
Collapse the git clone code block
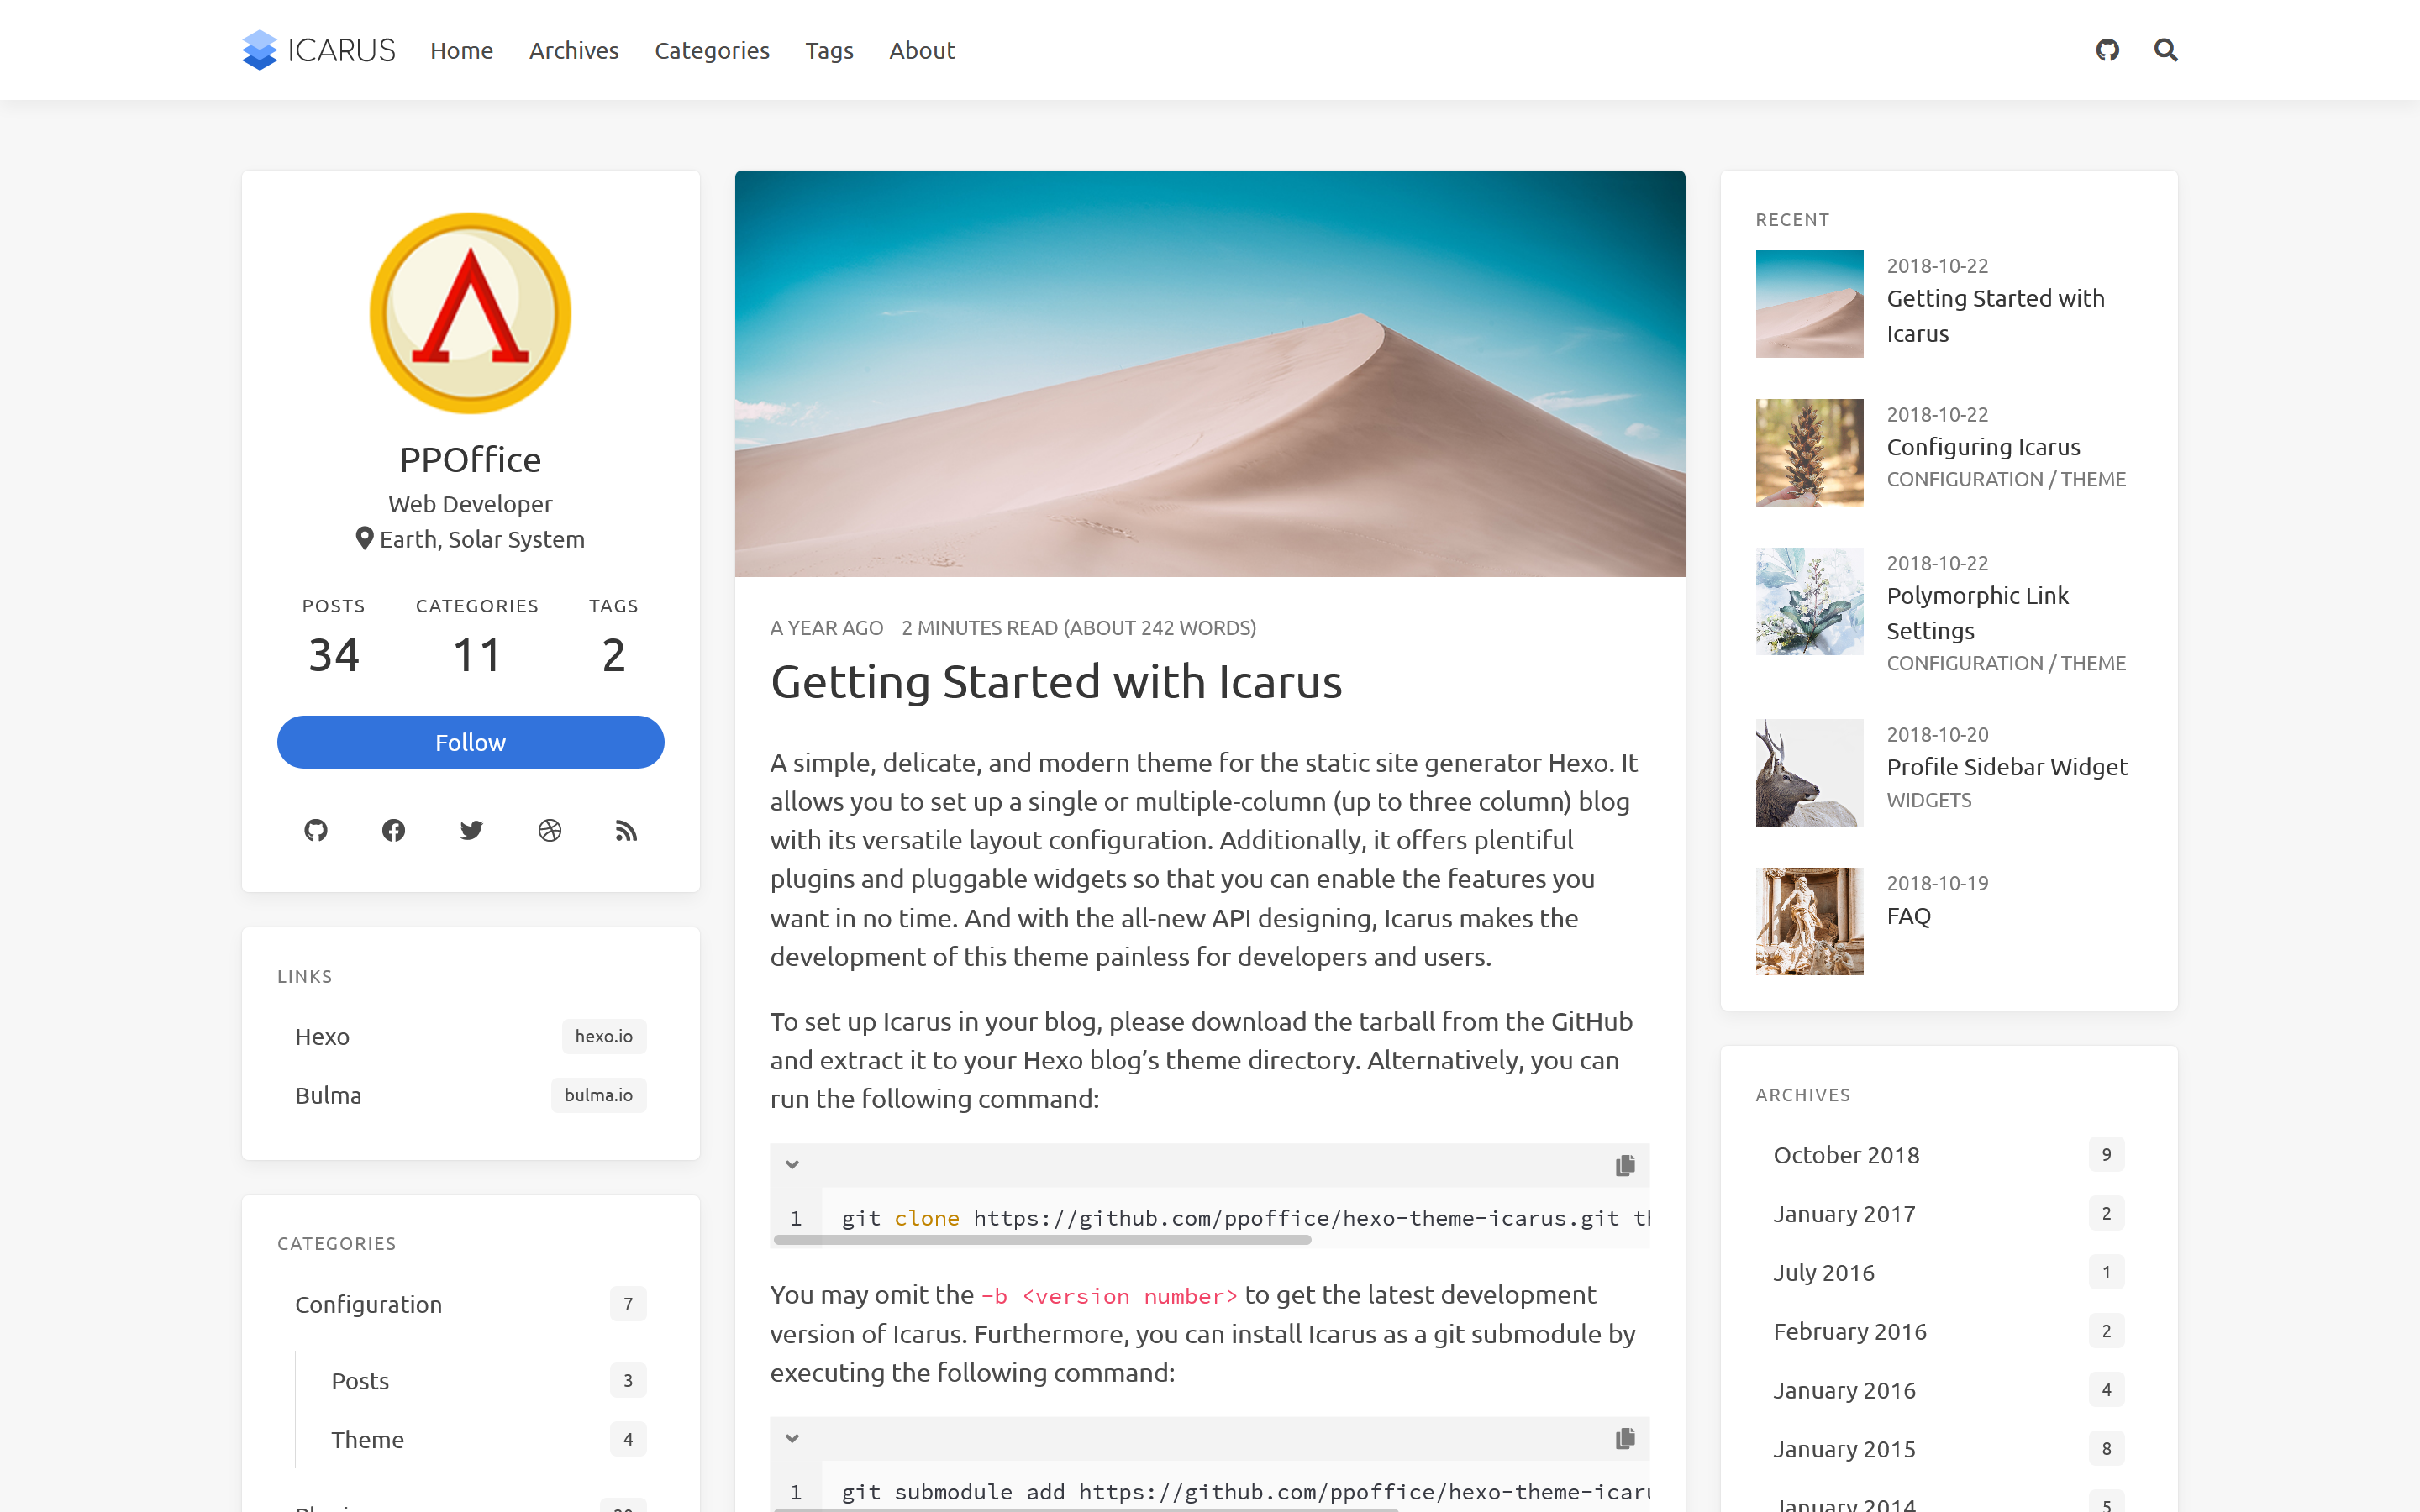(792, 1165)
